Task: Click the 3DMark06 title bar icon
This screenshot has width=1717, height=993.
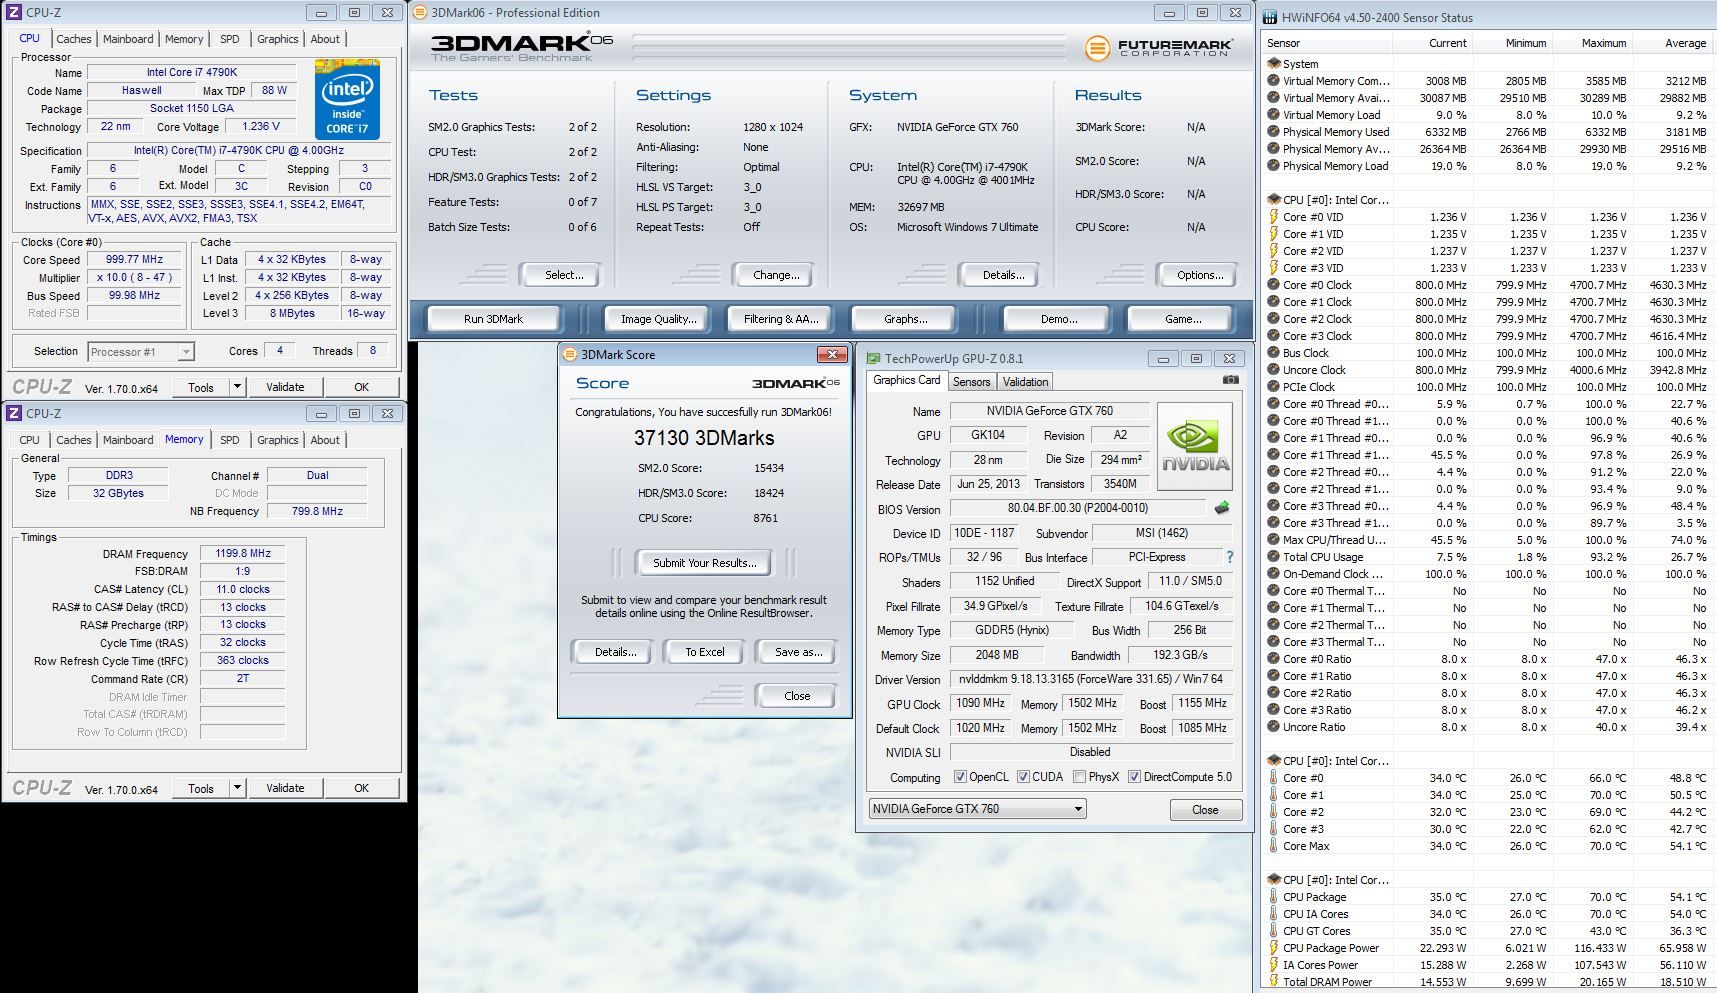Action: pyautogui.click(x=421, y=13)
